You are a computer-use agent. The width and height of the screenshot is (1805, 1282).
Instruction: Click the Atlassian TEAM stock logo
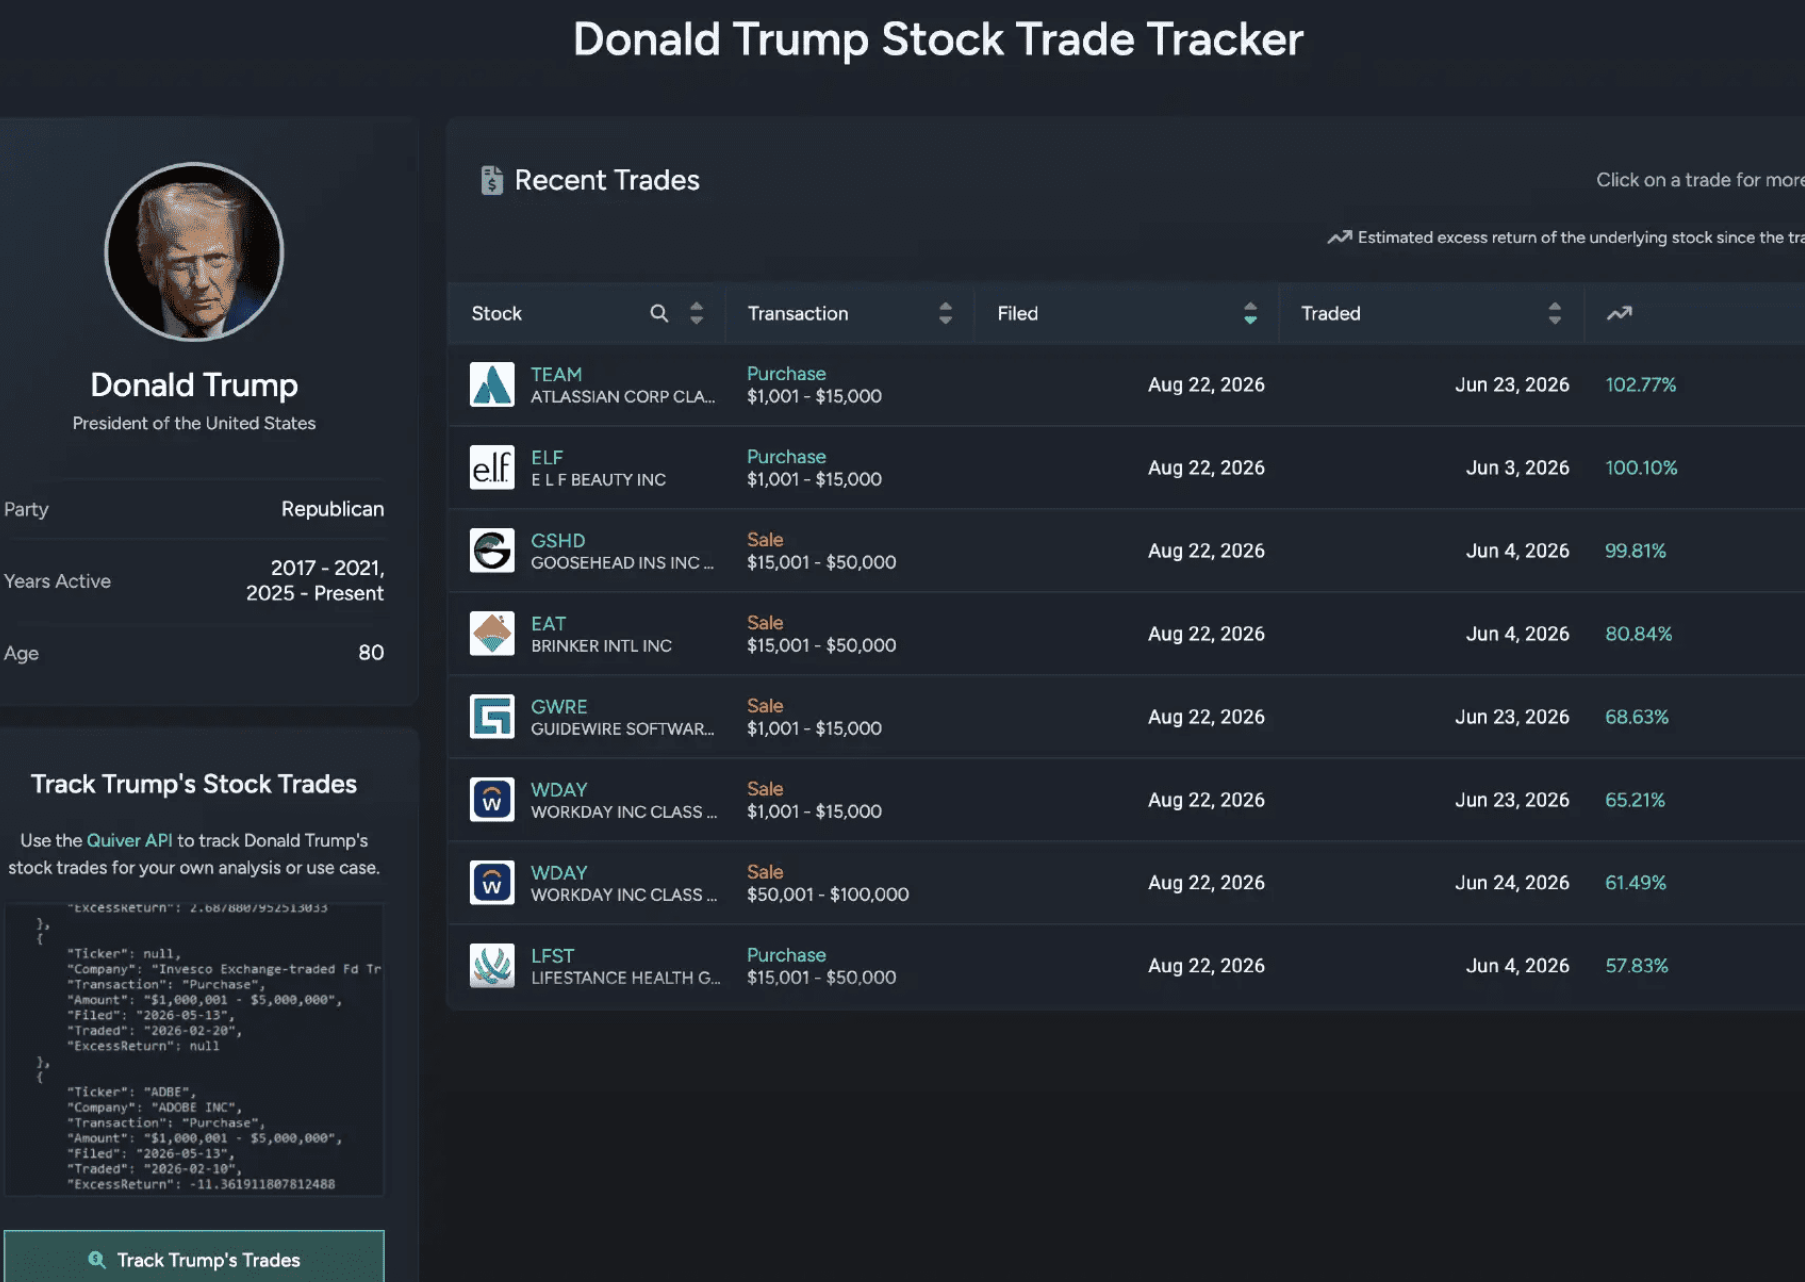(x=492, y=385)
